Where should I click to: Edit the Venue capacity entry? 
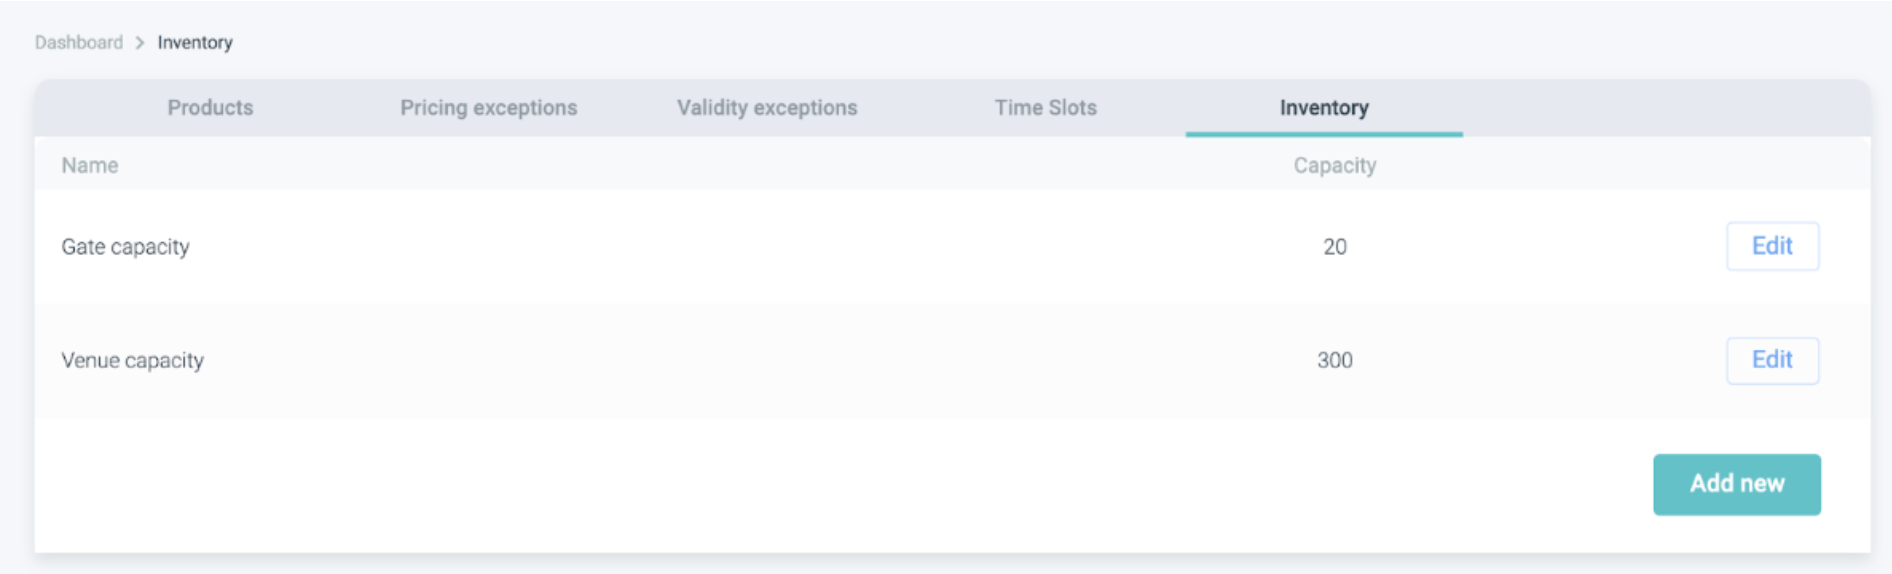(x=1772, y=360)
